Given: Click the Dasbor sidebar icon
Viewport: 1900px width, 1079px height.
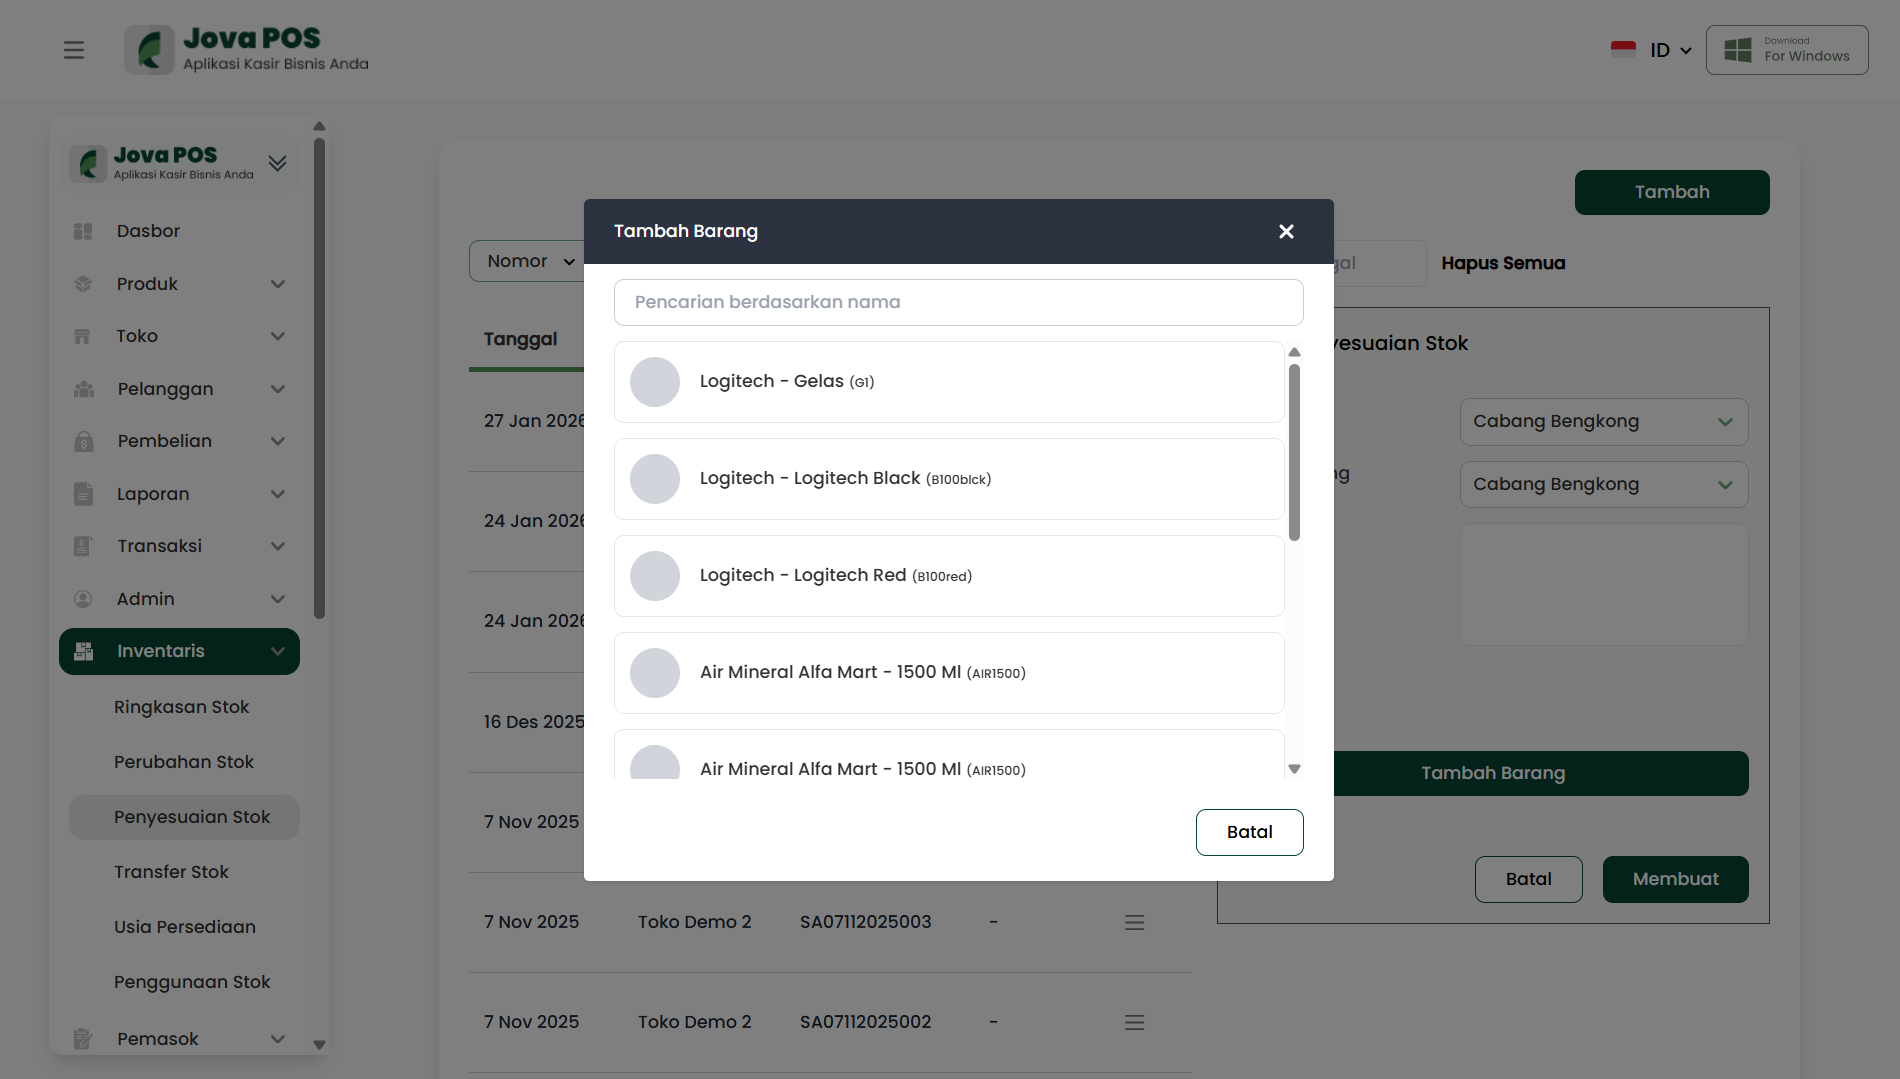Looking at the screenshot, I should [83, 231].
